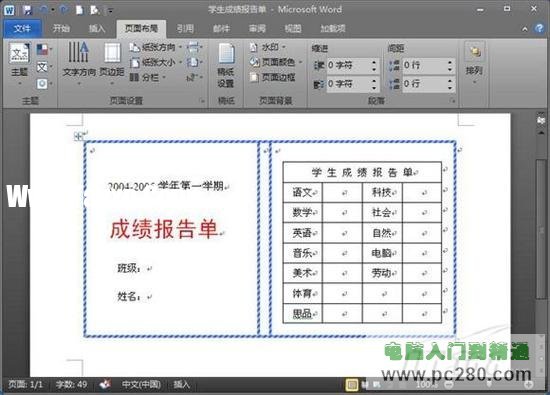The height and width of the screenshot is (395, 550).
Task: Open the 水印 watermark dropdown
Action: point(268,47)
